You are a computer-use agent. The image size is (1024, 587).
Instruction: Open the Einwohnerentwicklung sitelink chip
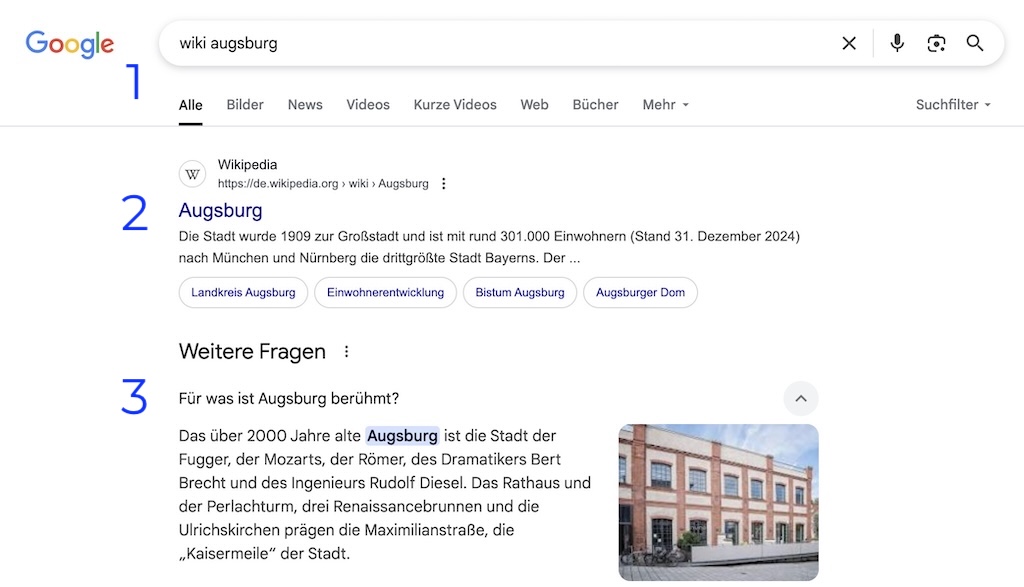tap(385, 293)
